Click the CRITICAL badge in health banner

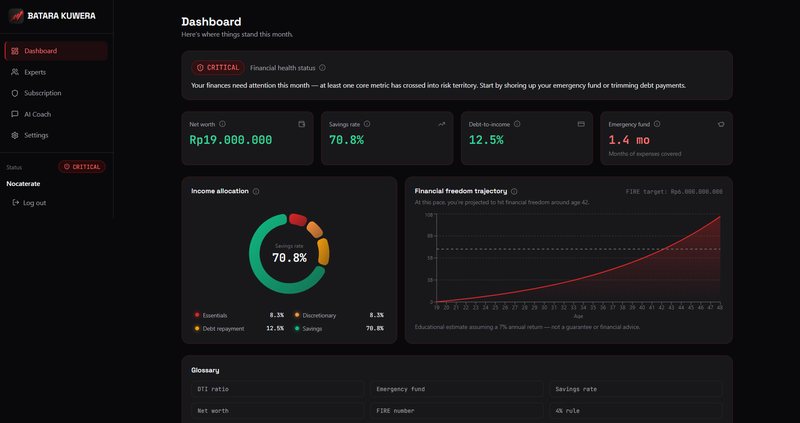pyautogui.click(x=218, y=67)
